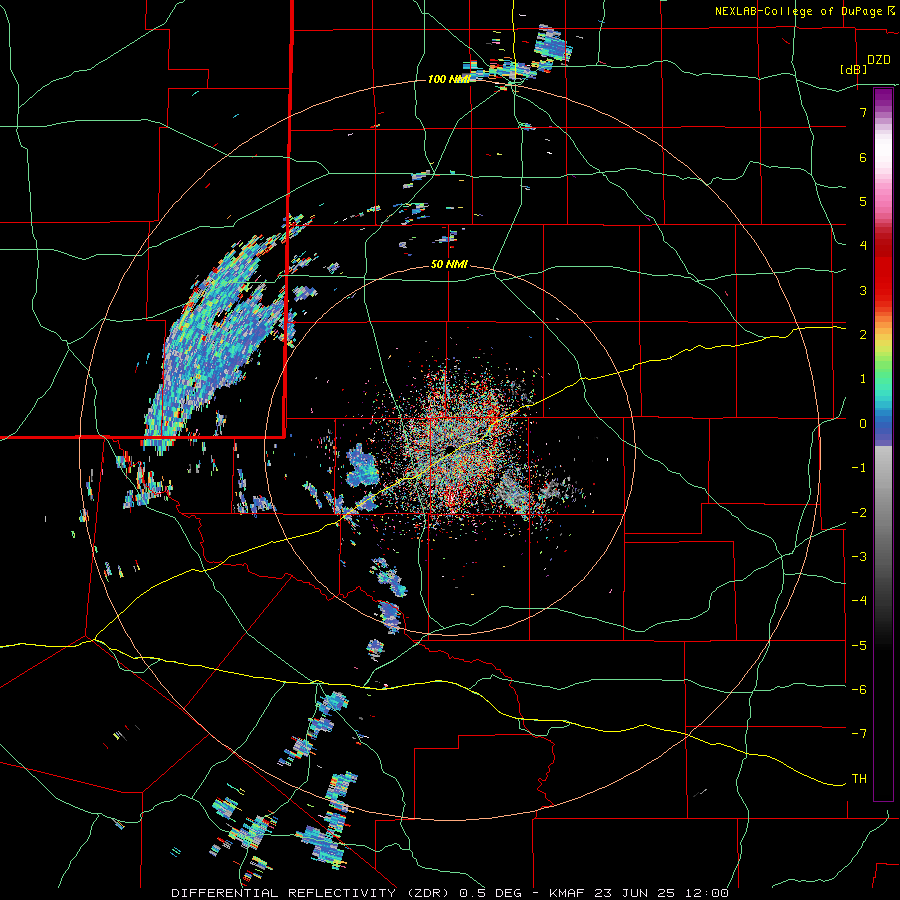Click the -4 value on color scale
The image size is (900, 900).
(x=859, y=601)
